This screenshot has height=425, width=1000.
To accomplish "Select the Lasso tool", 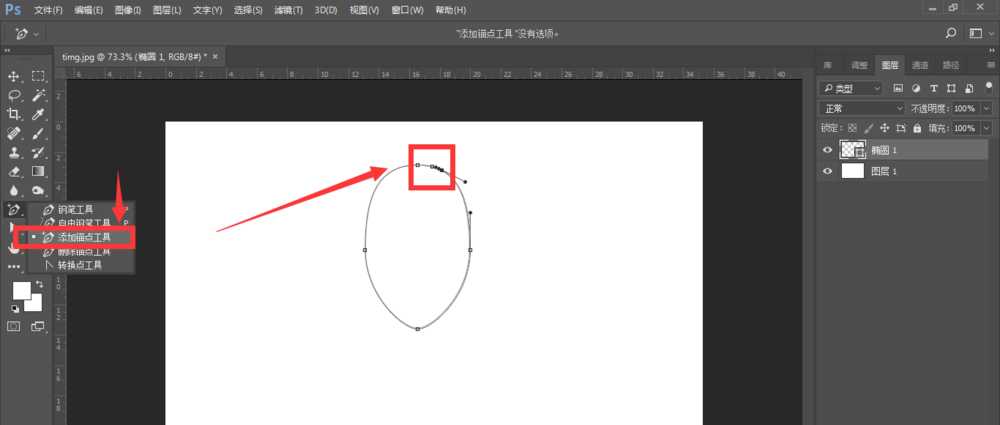I will tap(15, 95).
